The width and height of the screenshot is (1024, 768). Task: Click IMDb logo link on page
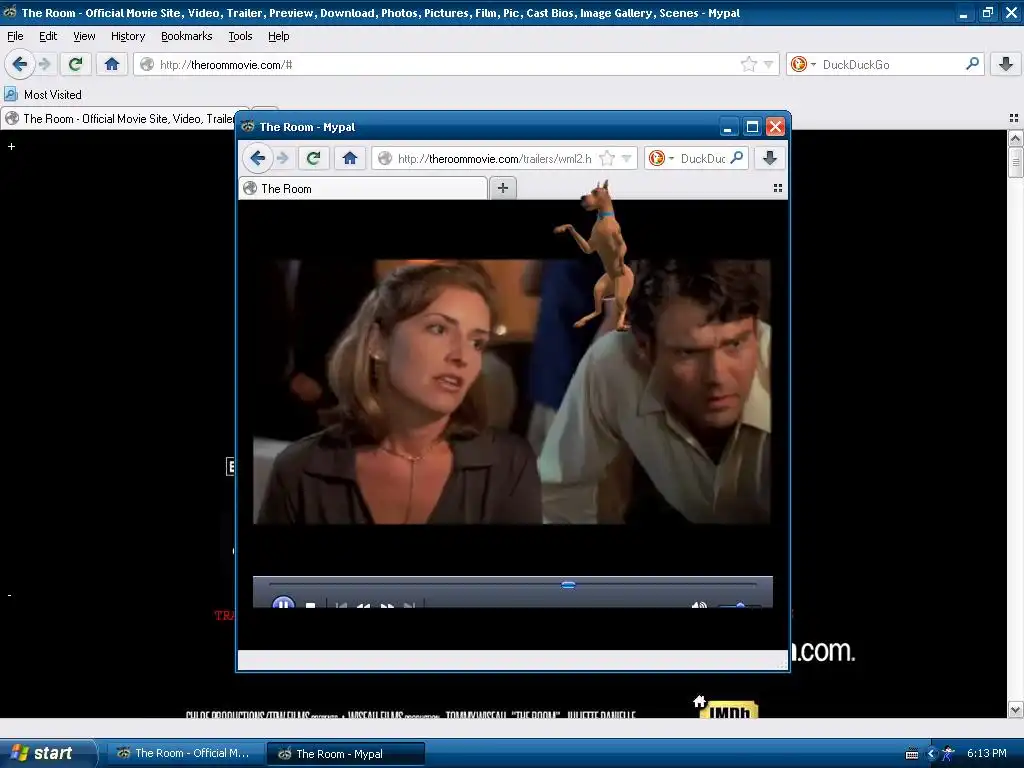[x=729, y=709]
